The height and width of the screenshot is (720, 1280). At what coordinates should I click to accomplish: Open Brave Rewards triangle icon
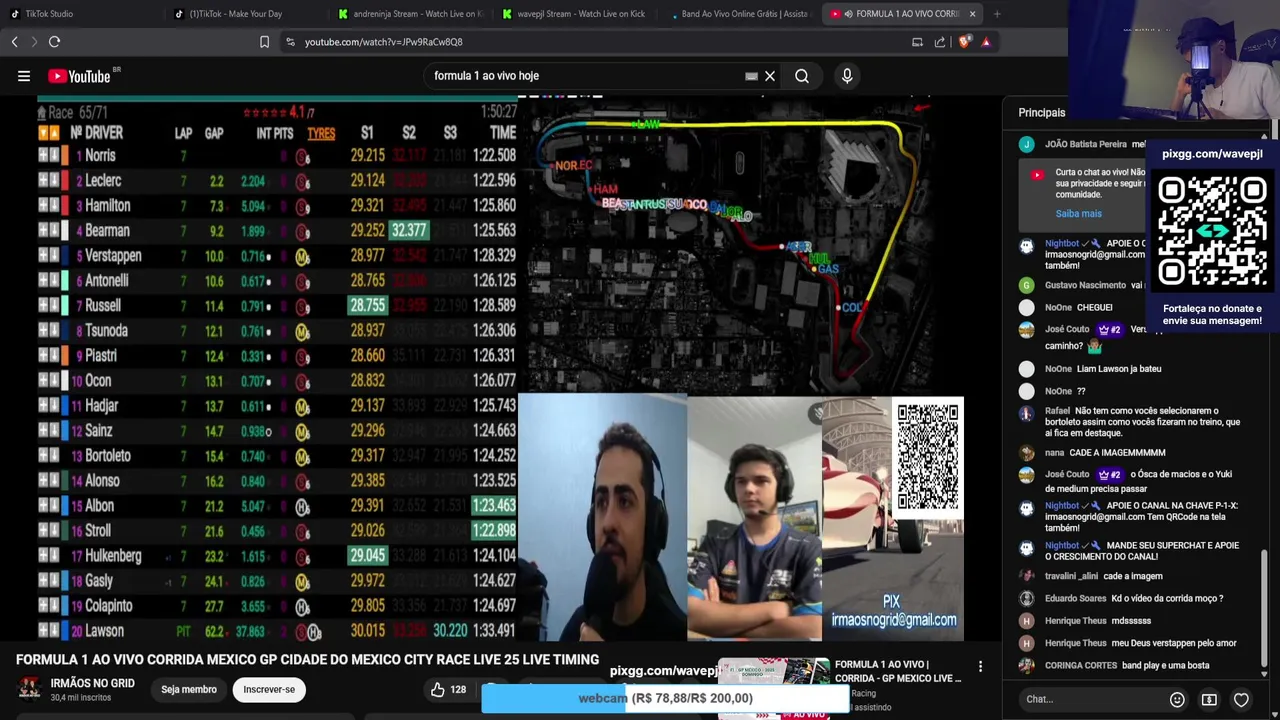pos(986,42)
